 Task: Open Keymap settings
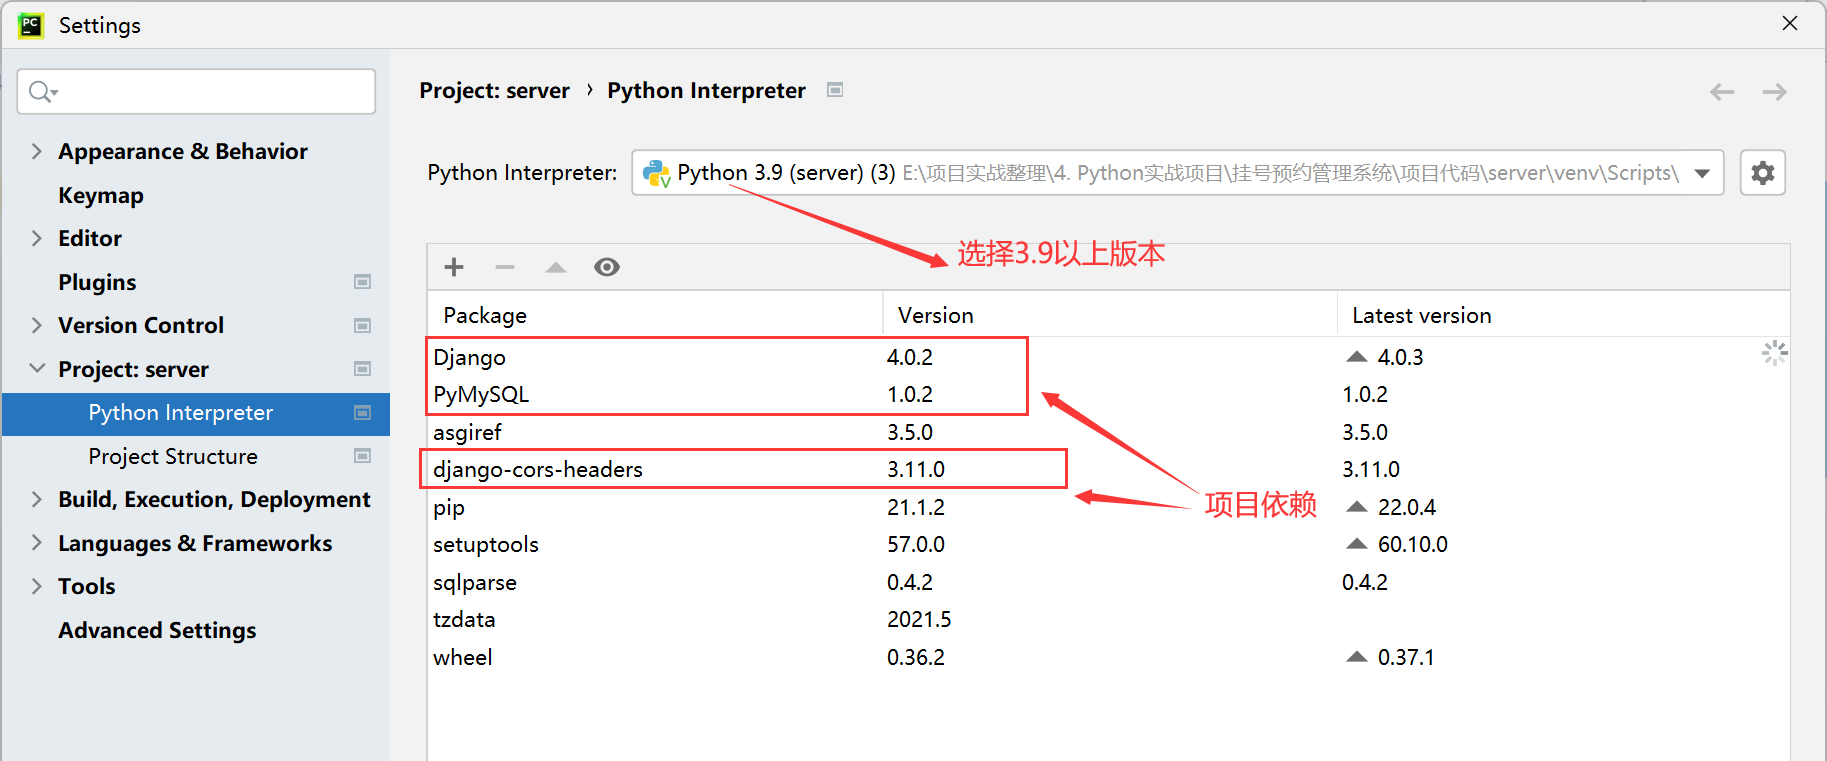click(101, 195)
